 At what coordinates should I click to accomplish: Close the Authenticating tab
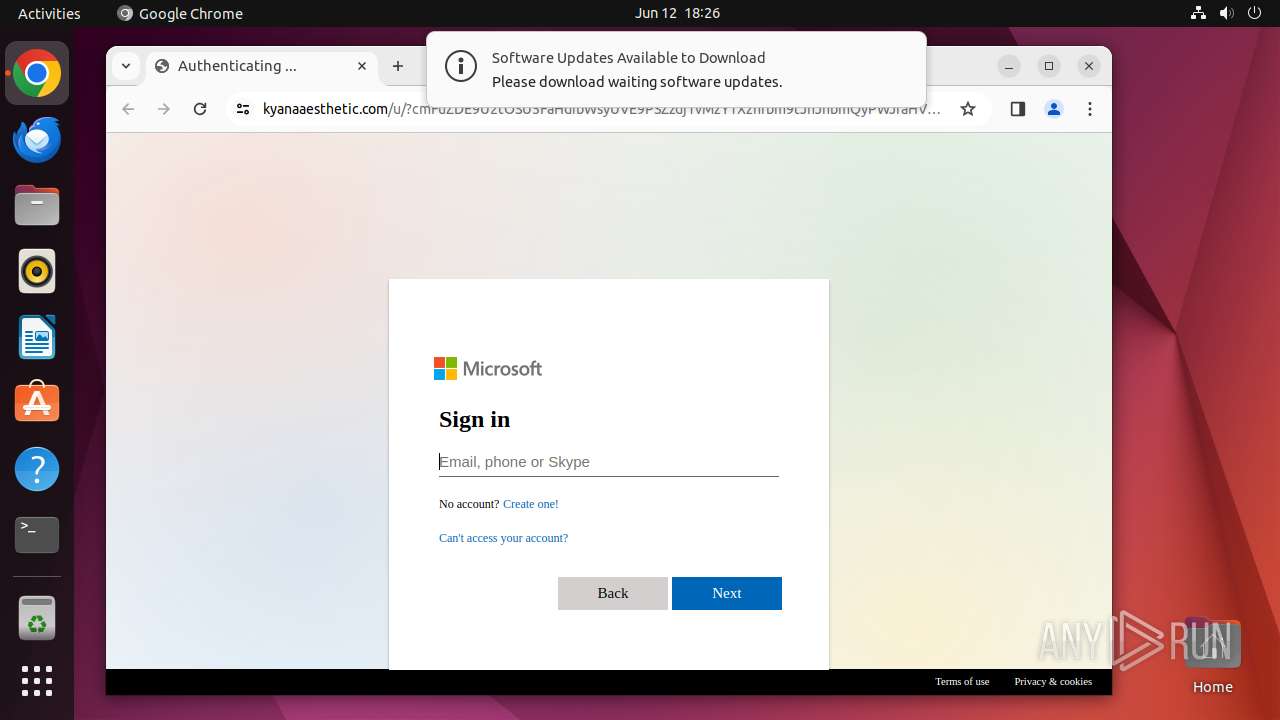point(362,66)
